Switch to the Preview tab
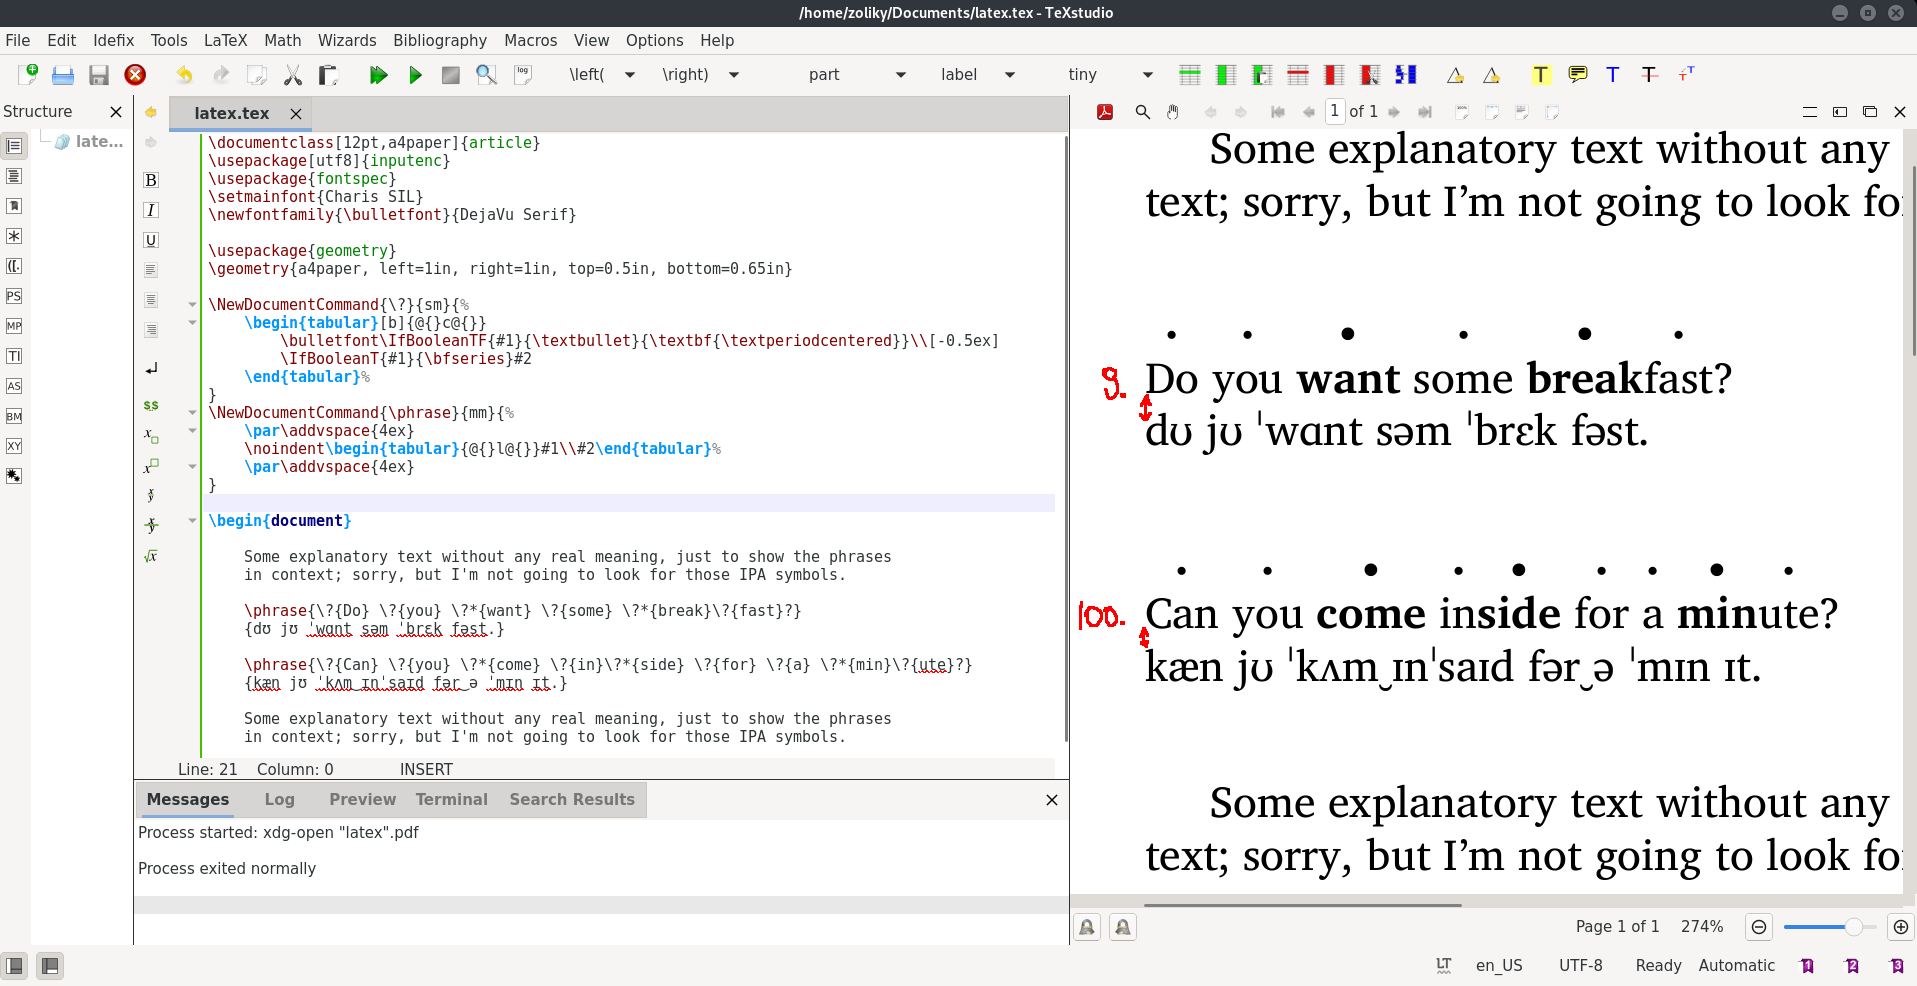 pyautogui.click(x=362, y=800)
